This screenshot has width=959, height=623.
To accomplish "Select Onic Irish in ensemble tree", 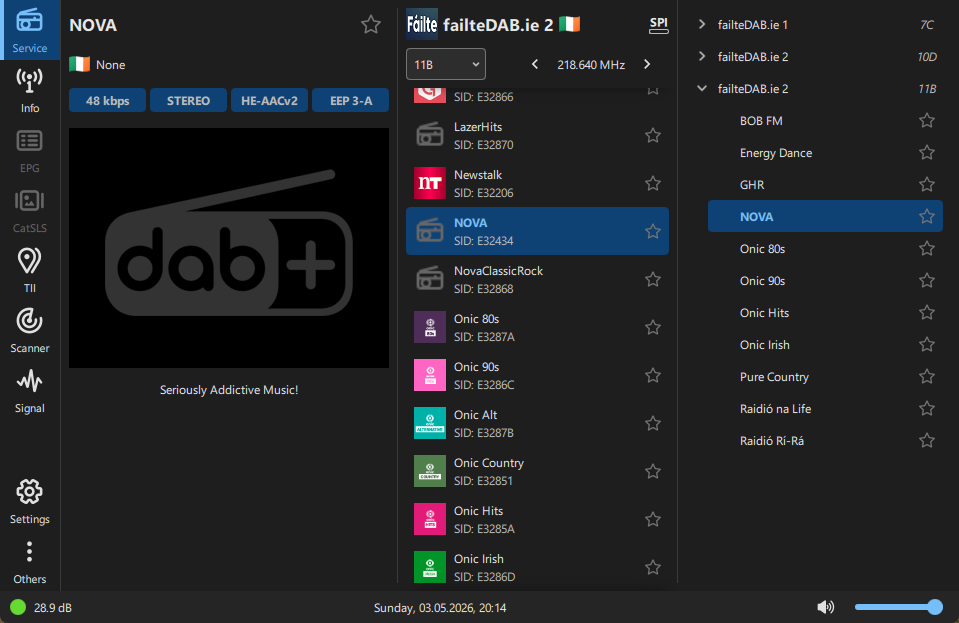I will pos(825,345).
